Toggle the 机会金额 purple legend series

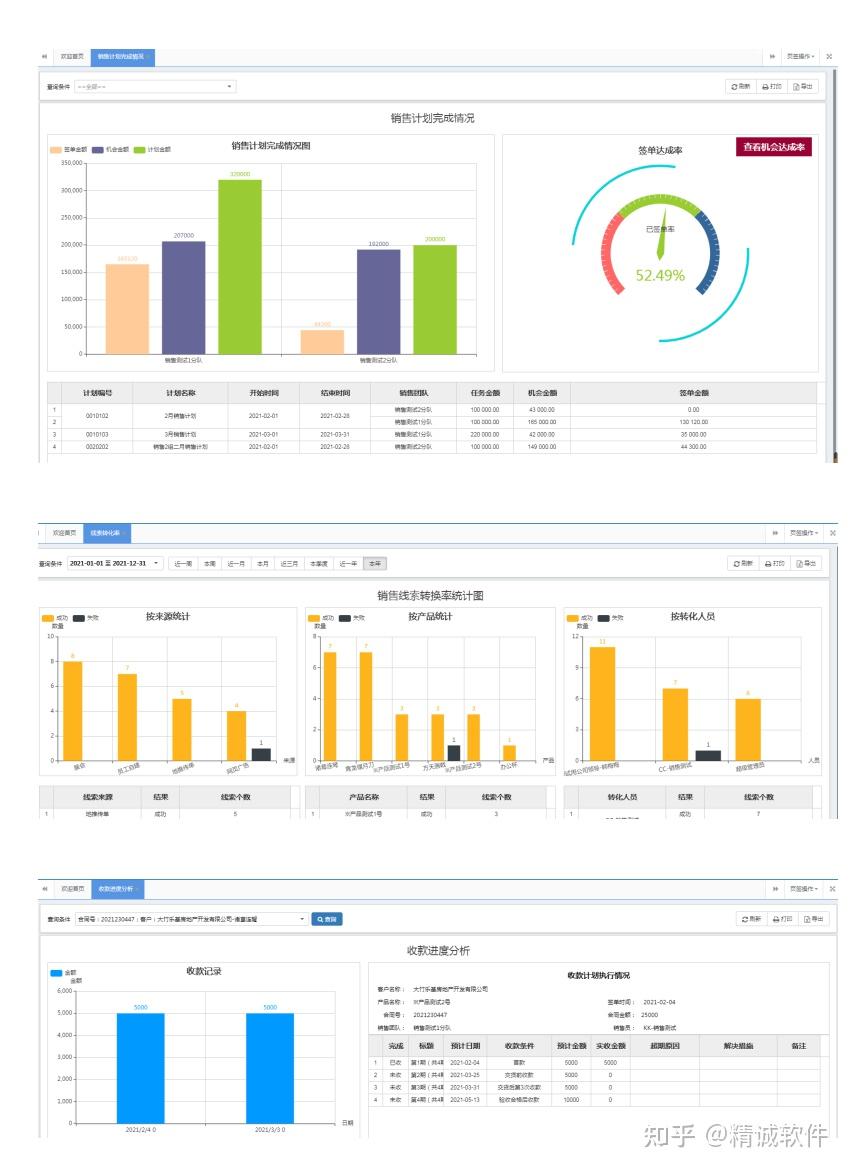tap(110, 149)
